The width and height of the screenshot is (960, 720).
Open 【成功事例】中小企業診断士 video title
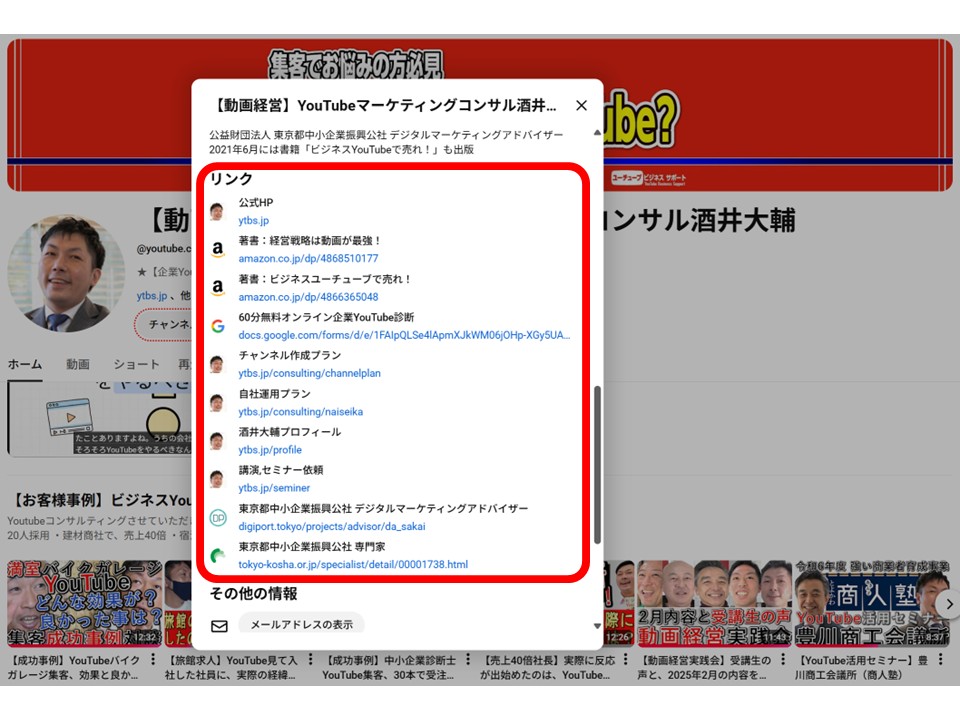(389, 667)
